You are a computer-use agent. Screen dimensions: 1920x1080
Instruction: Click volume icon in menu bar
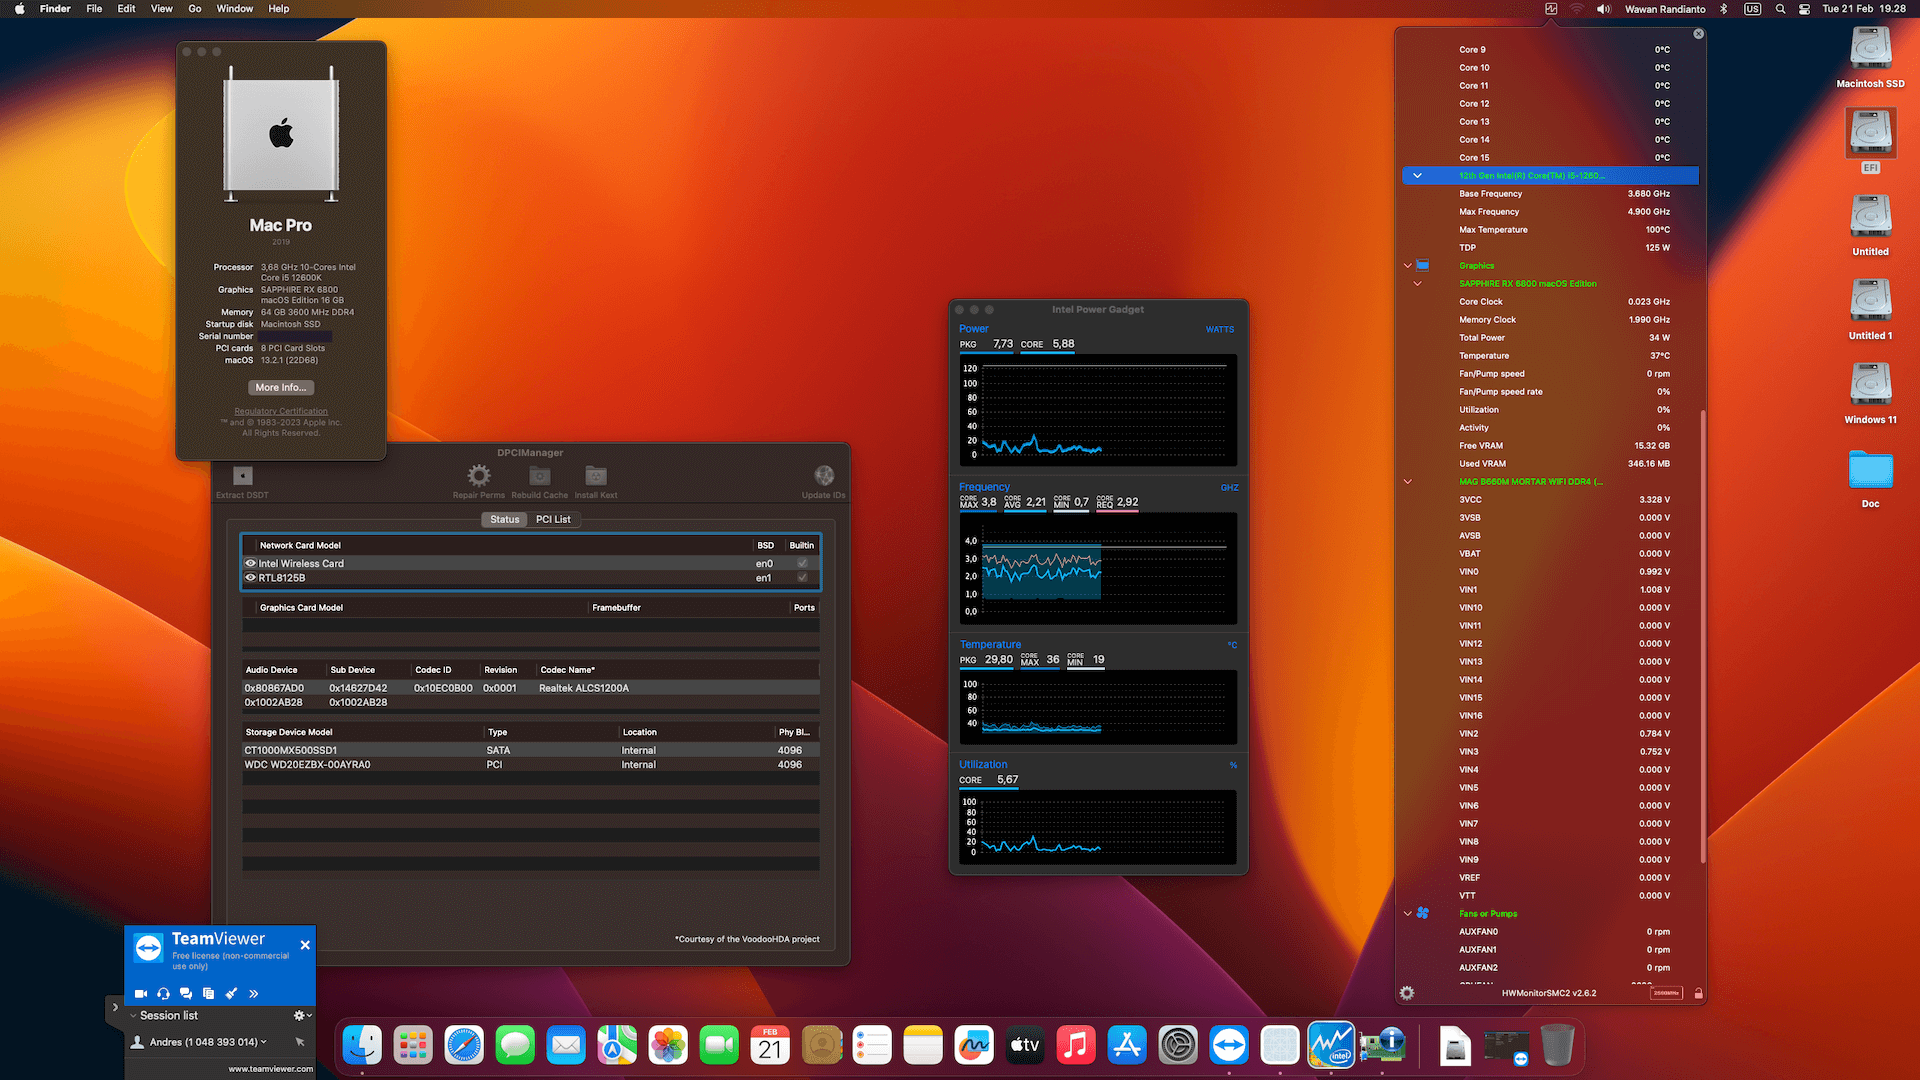click(1604, 9)
